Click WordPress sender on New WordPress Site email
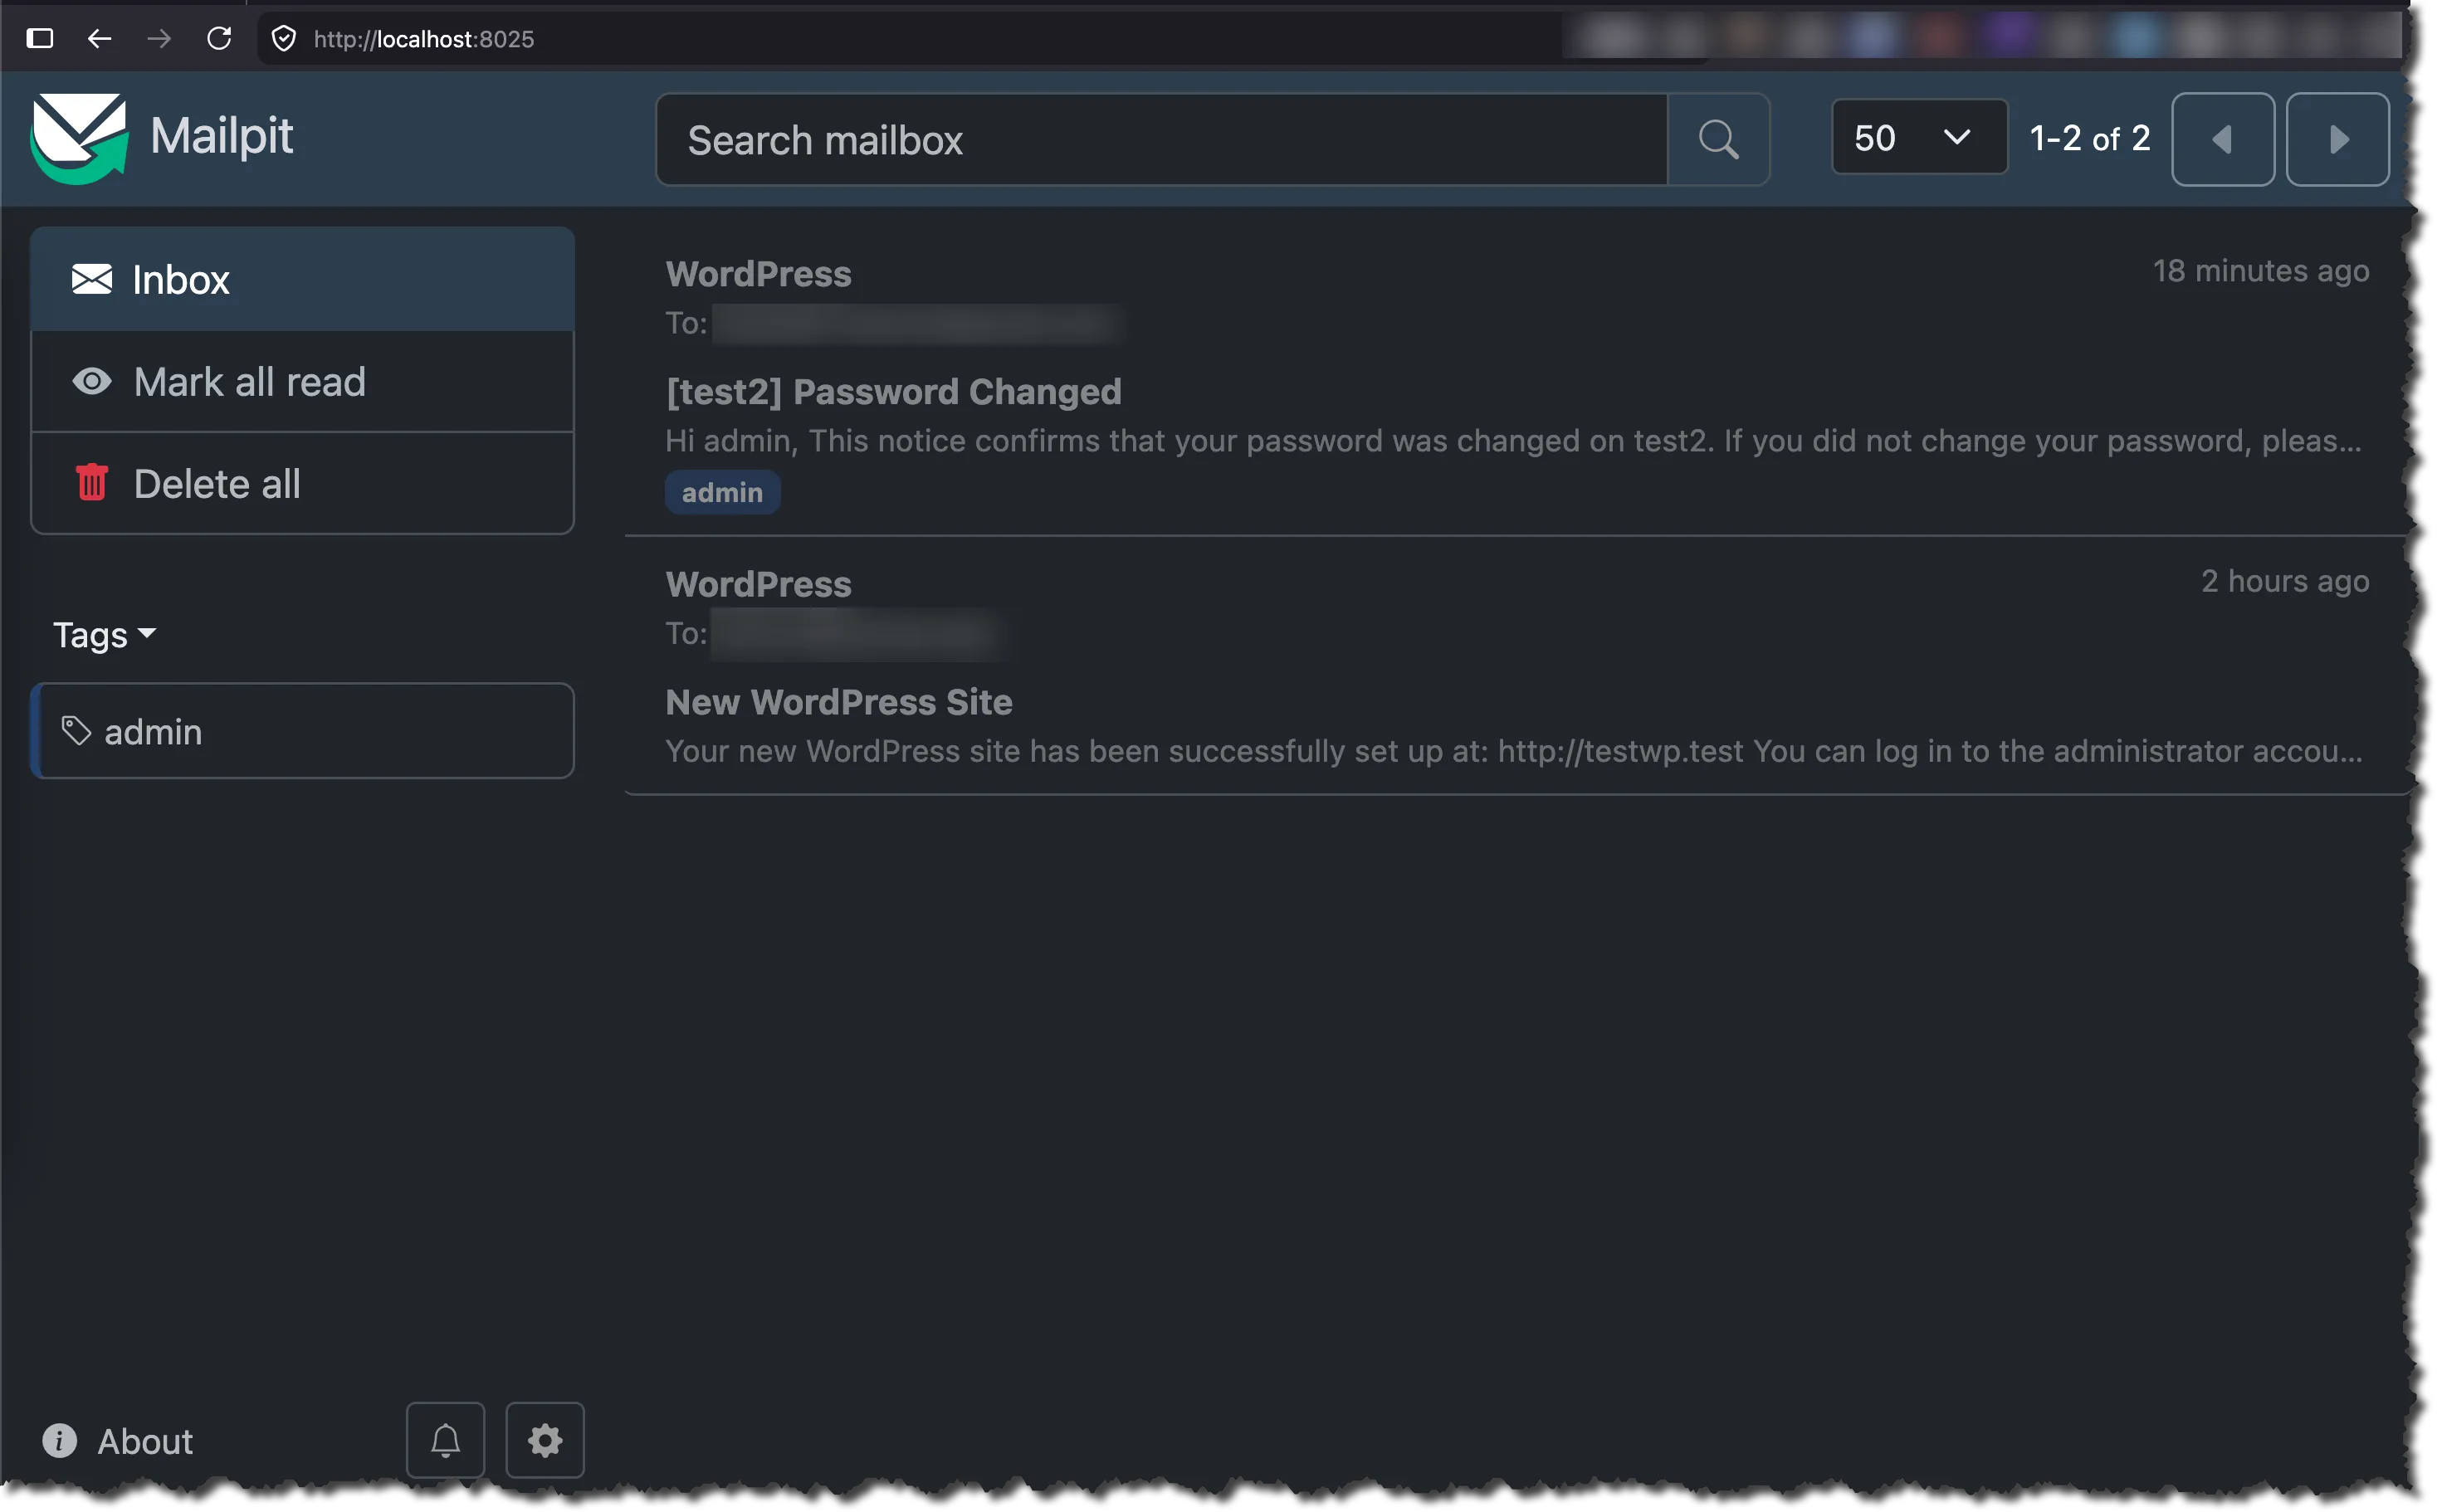This screenshot has height=1512, width=2437. coord(758,584)
